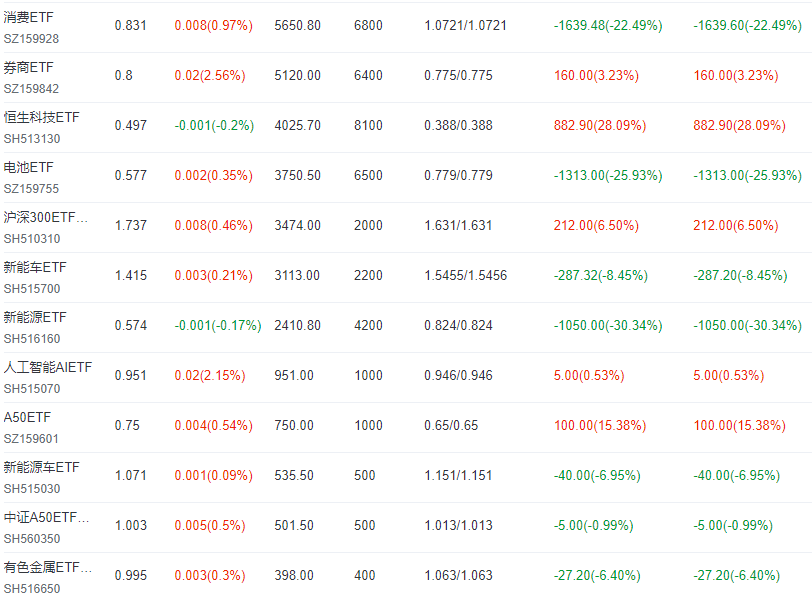This screenshot has width=812, height=602.
Task: Select the SH515030 code
Action: click(32, 489)
